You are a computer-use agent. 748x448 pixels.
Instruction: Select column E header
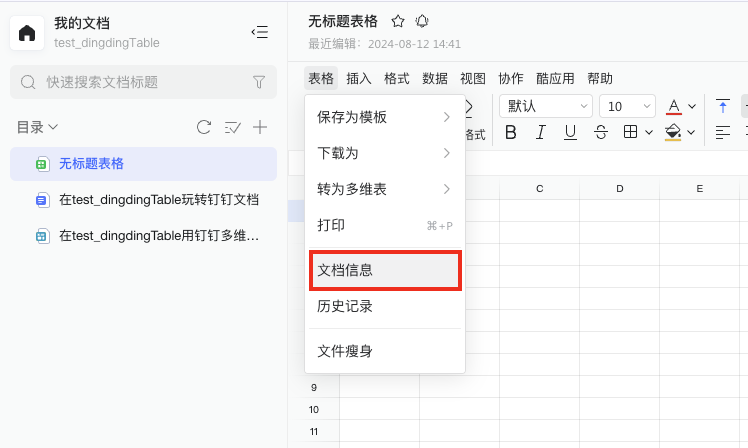699,188
